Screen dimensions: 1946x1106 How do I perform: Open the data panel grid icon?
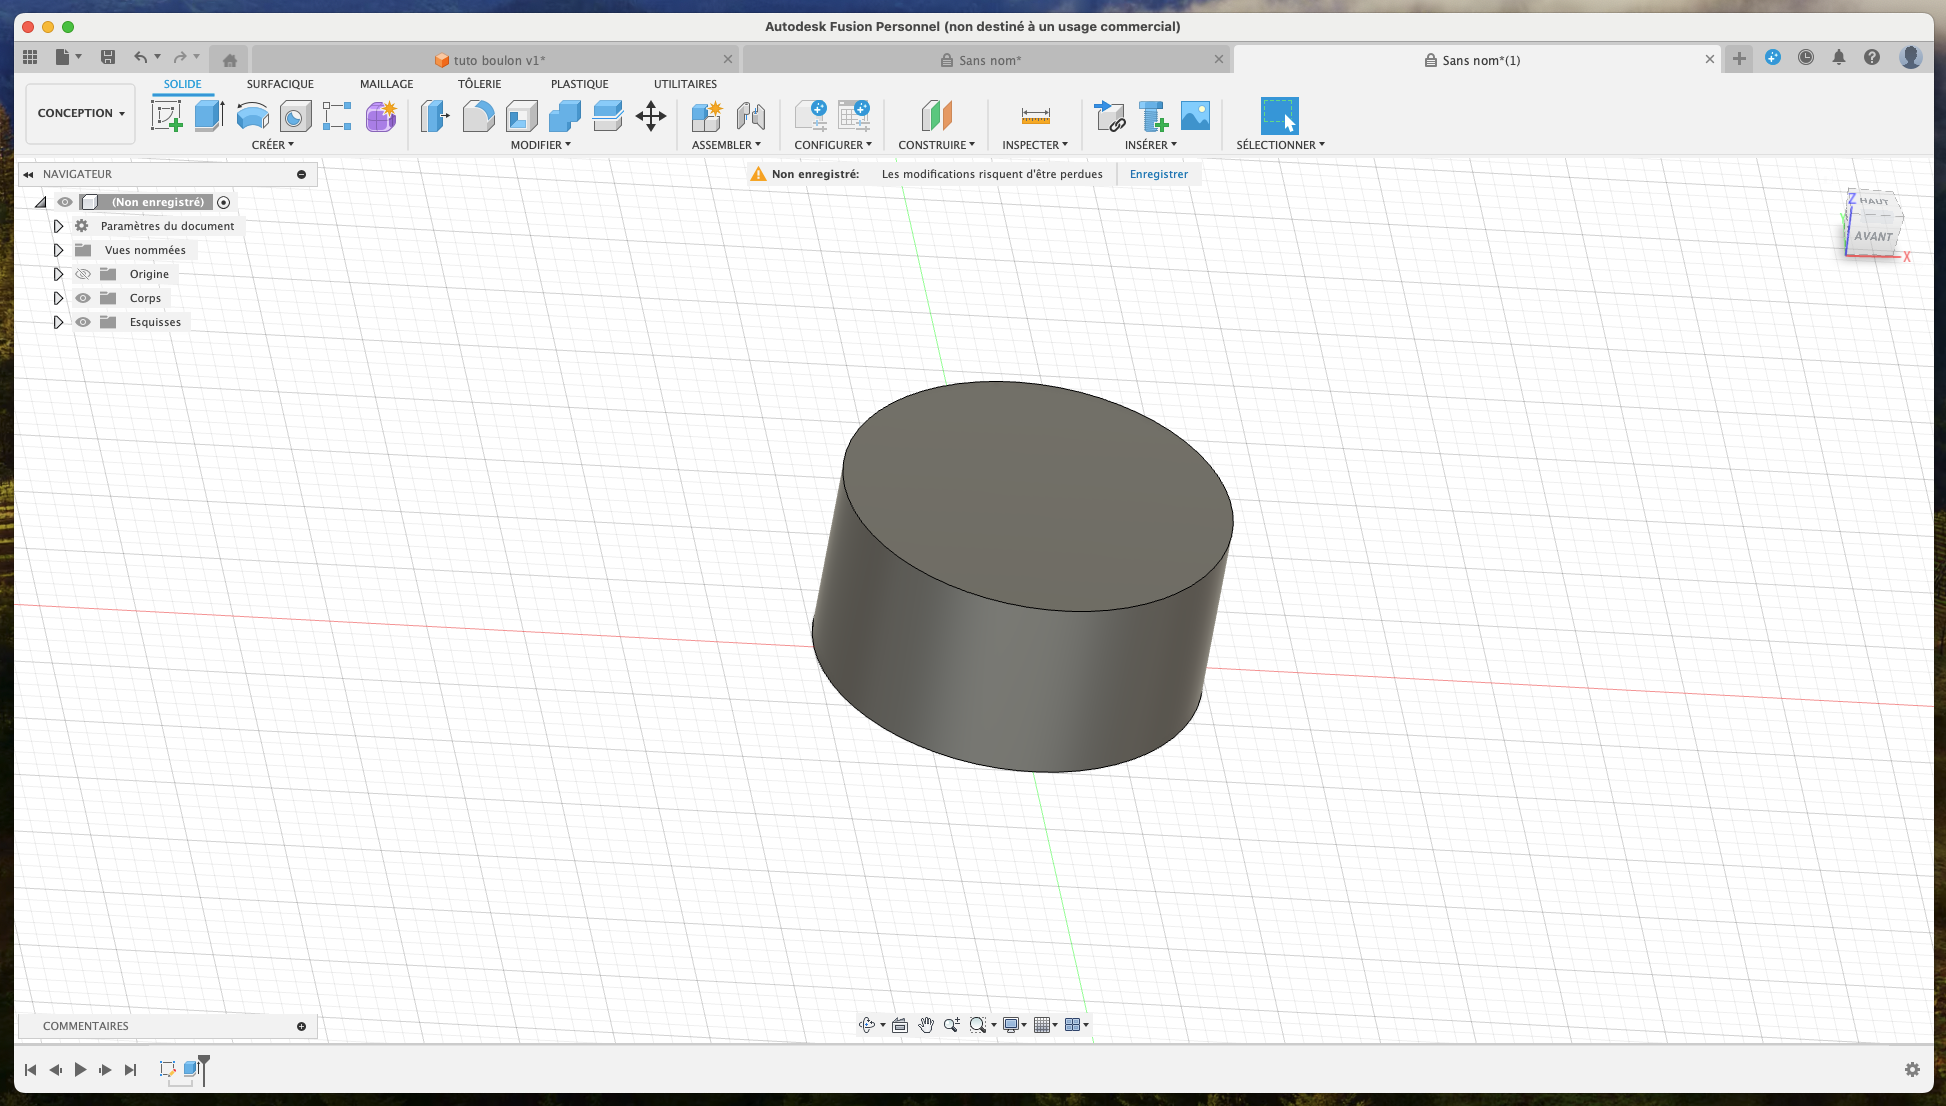[30, 57]
